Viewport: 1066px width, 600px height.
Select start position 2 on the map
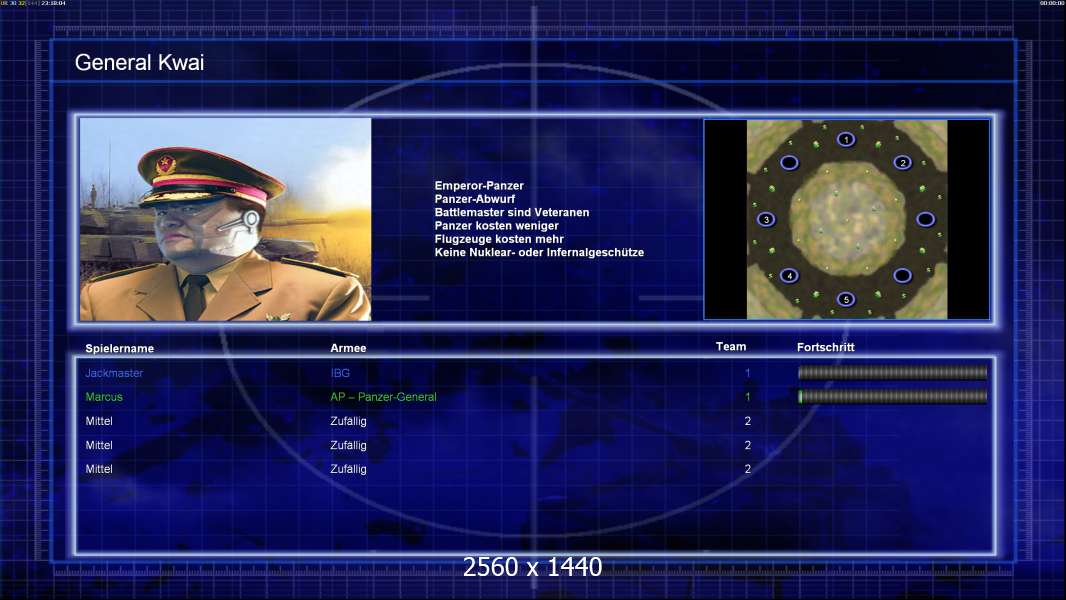[902, 162]
